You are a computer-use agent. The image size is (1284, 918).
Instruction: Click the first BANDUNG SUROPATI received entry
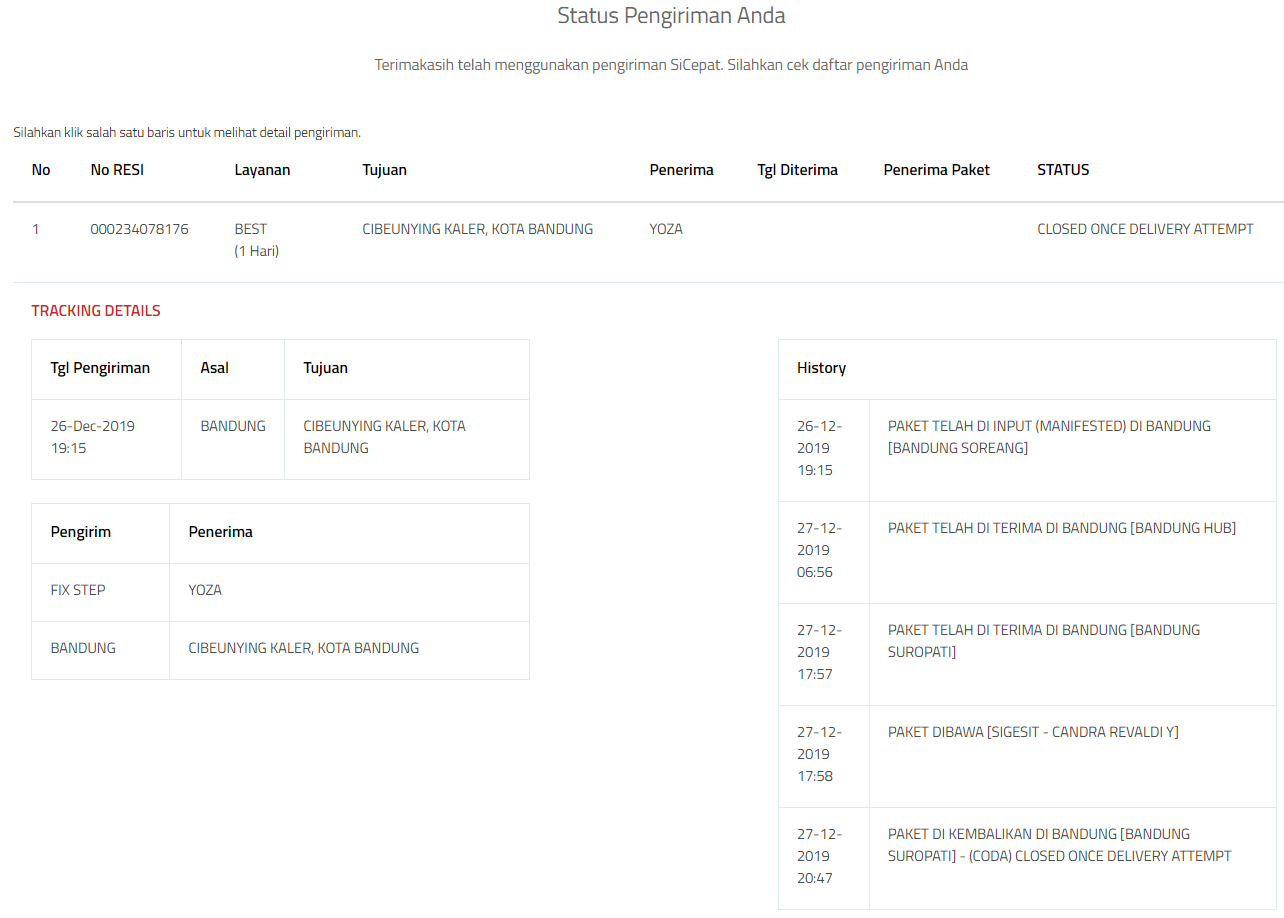pyautogui.click(x=1044, y=641)
